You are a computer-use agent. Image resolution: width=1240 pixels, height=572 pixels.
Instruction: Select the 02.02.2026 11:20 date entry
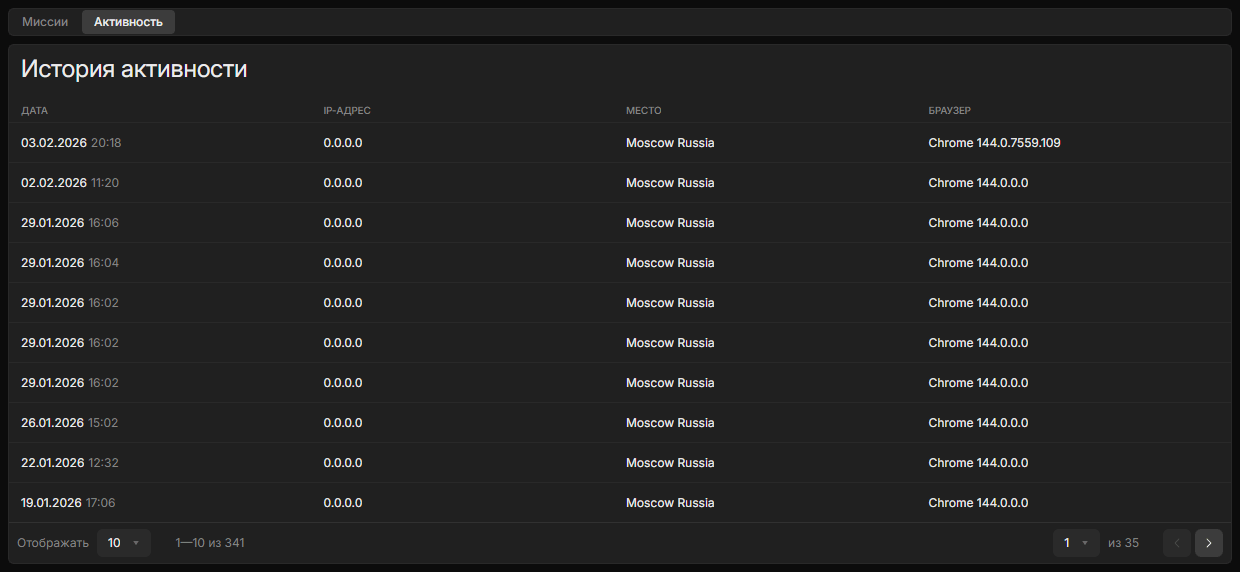(x=71, y=183)
